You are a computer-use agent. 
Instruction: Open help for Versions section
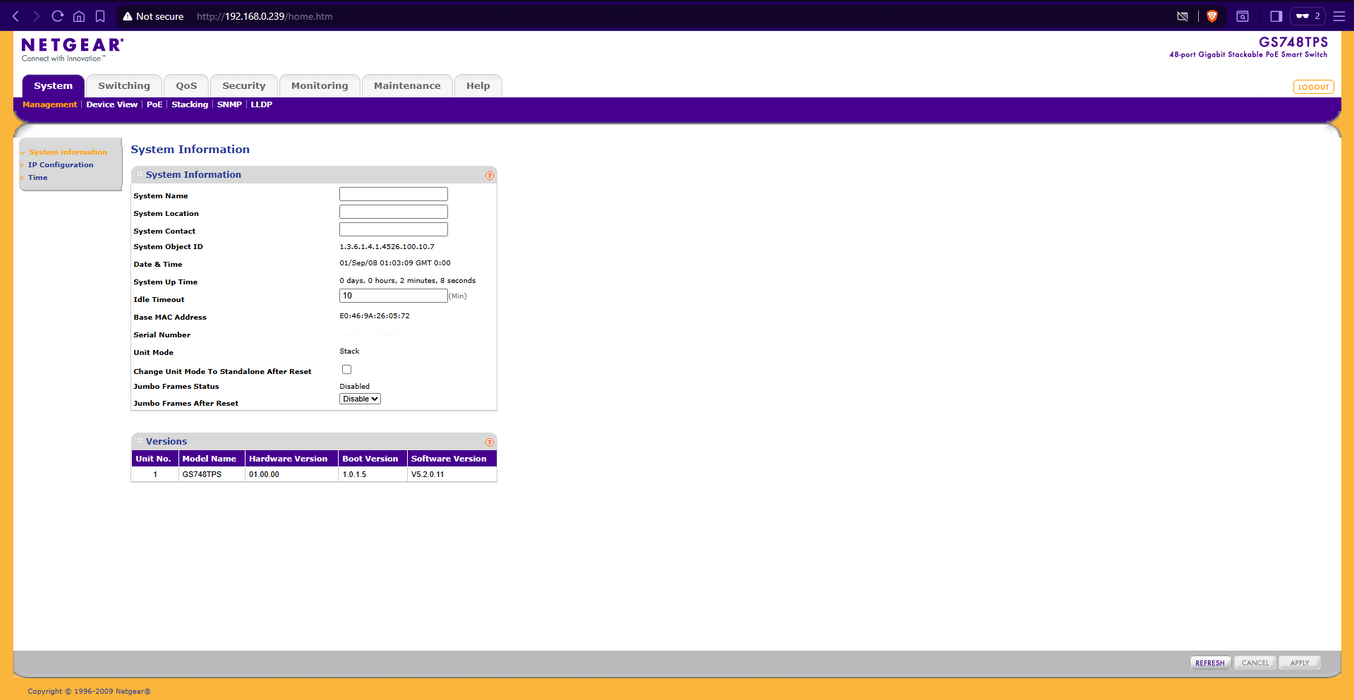[x=489, y=442]
